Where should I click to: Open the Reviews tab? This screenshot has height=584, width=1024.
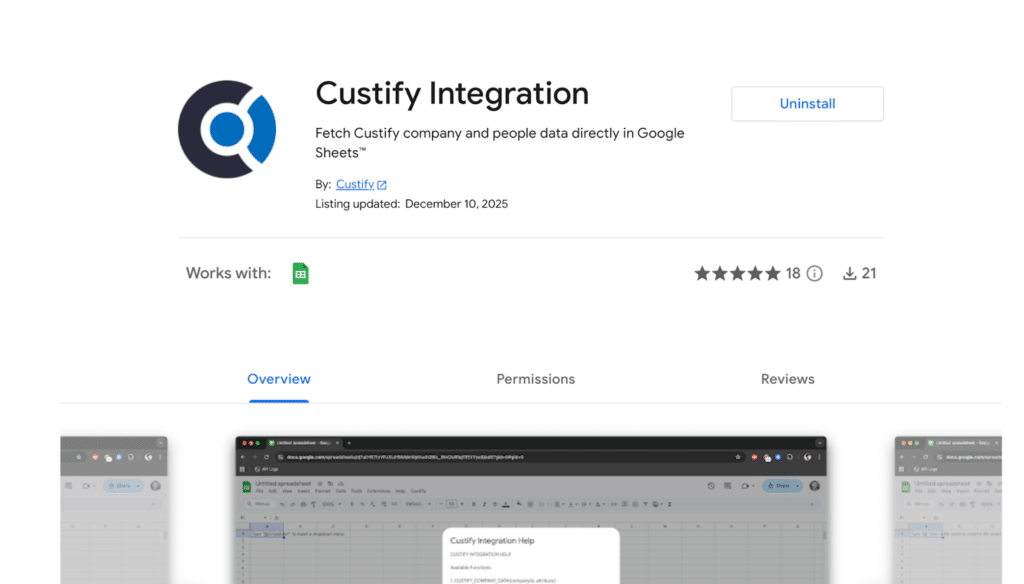click(788, 379)
